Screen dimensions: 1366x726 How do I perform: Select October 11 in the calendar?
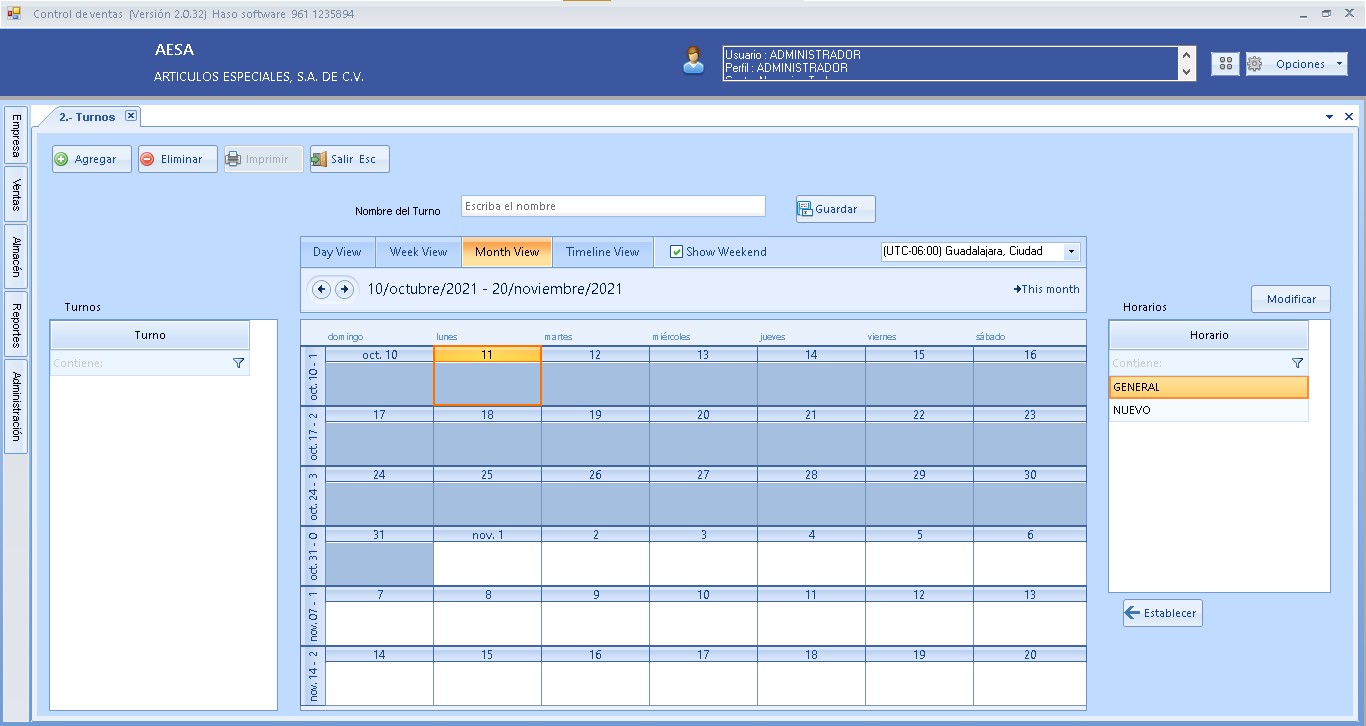(x=487, y=376)
